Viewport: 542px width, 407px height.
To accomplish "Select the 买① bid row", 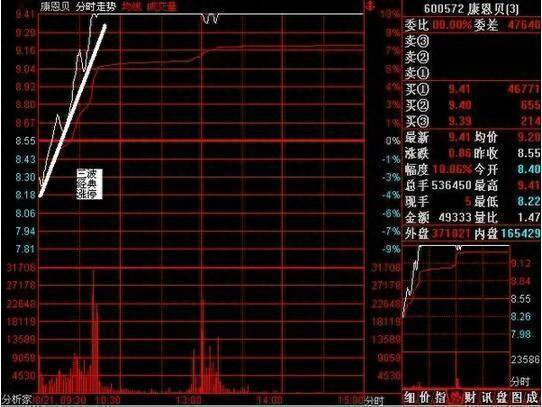I will tap(471, 90).
